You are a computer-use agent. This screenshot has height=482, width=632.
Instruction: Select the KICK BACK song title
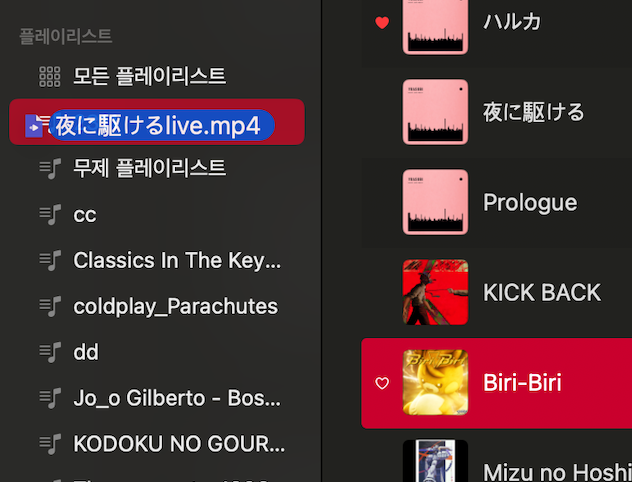click(542, 292)
